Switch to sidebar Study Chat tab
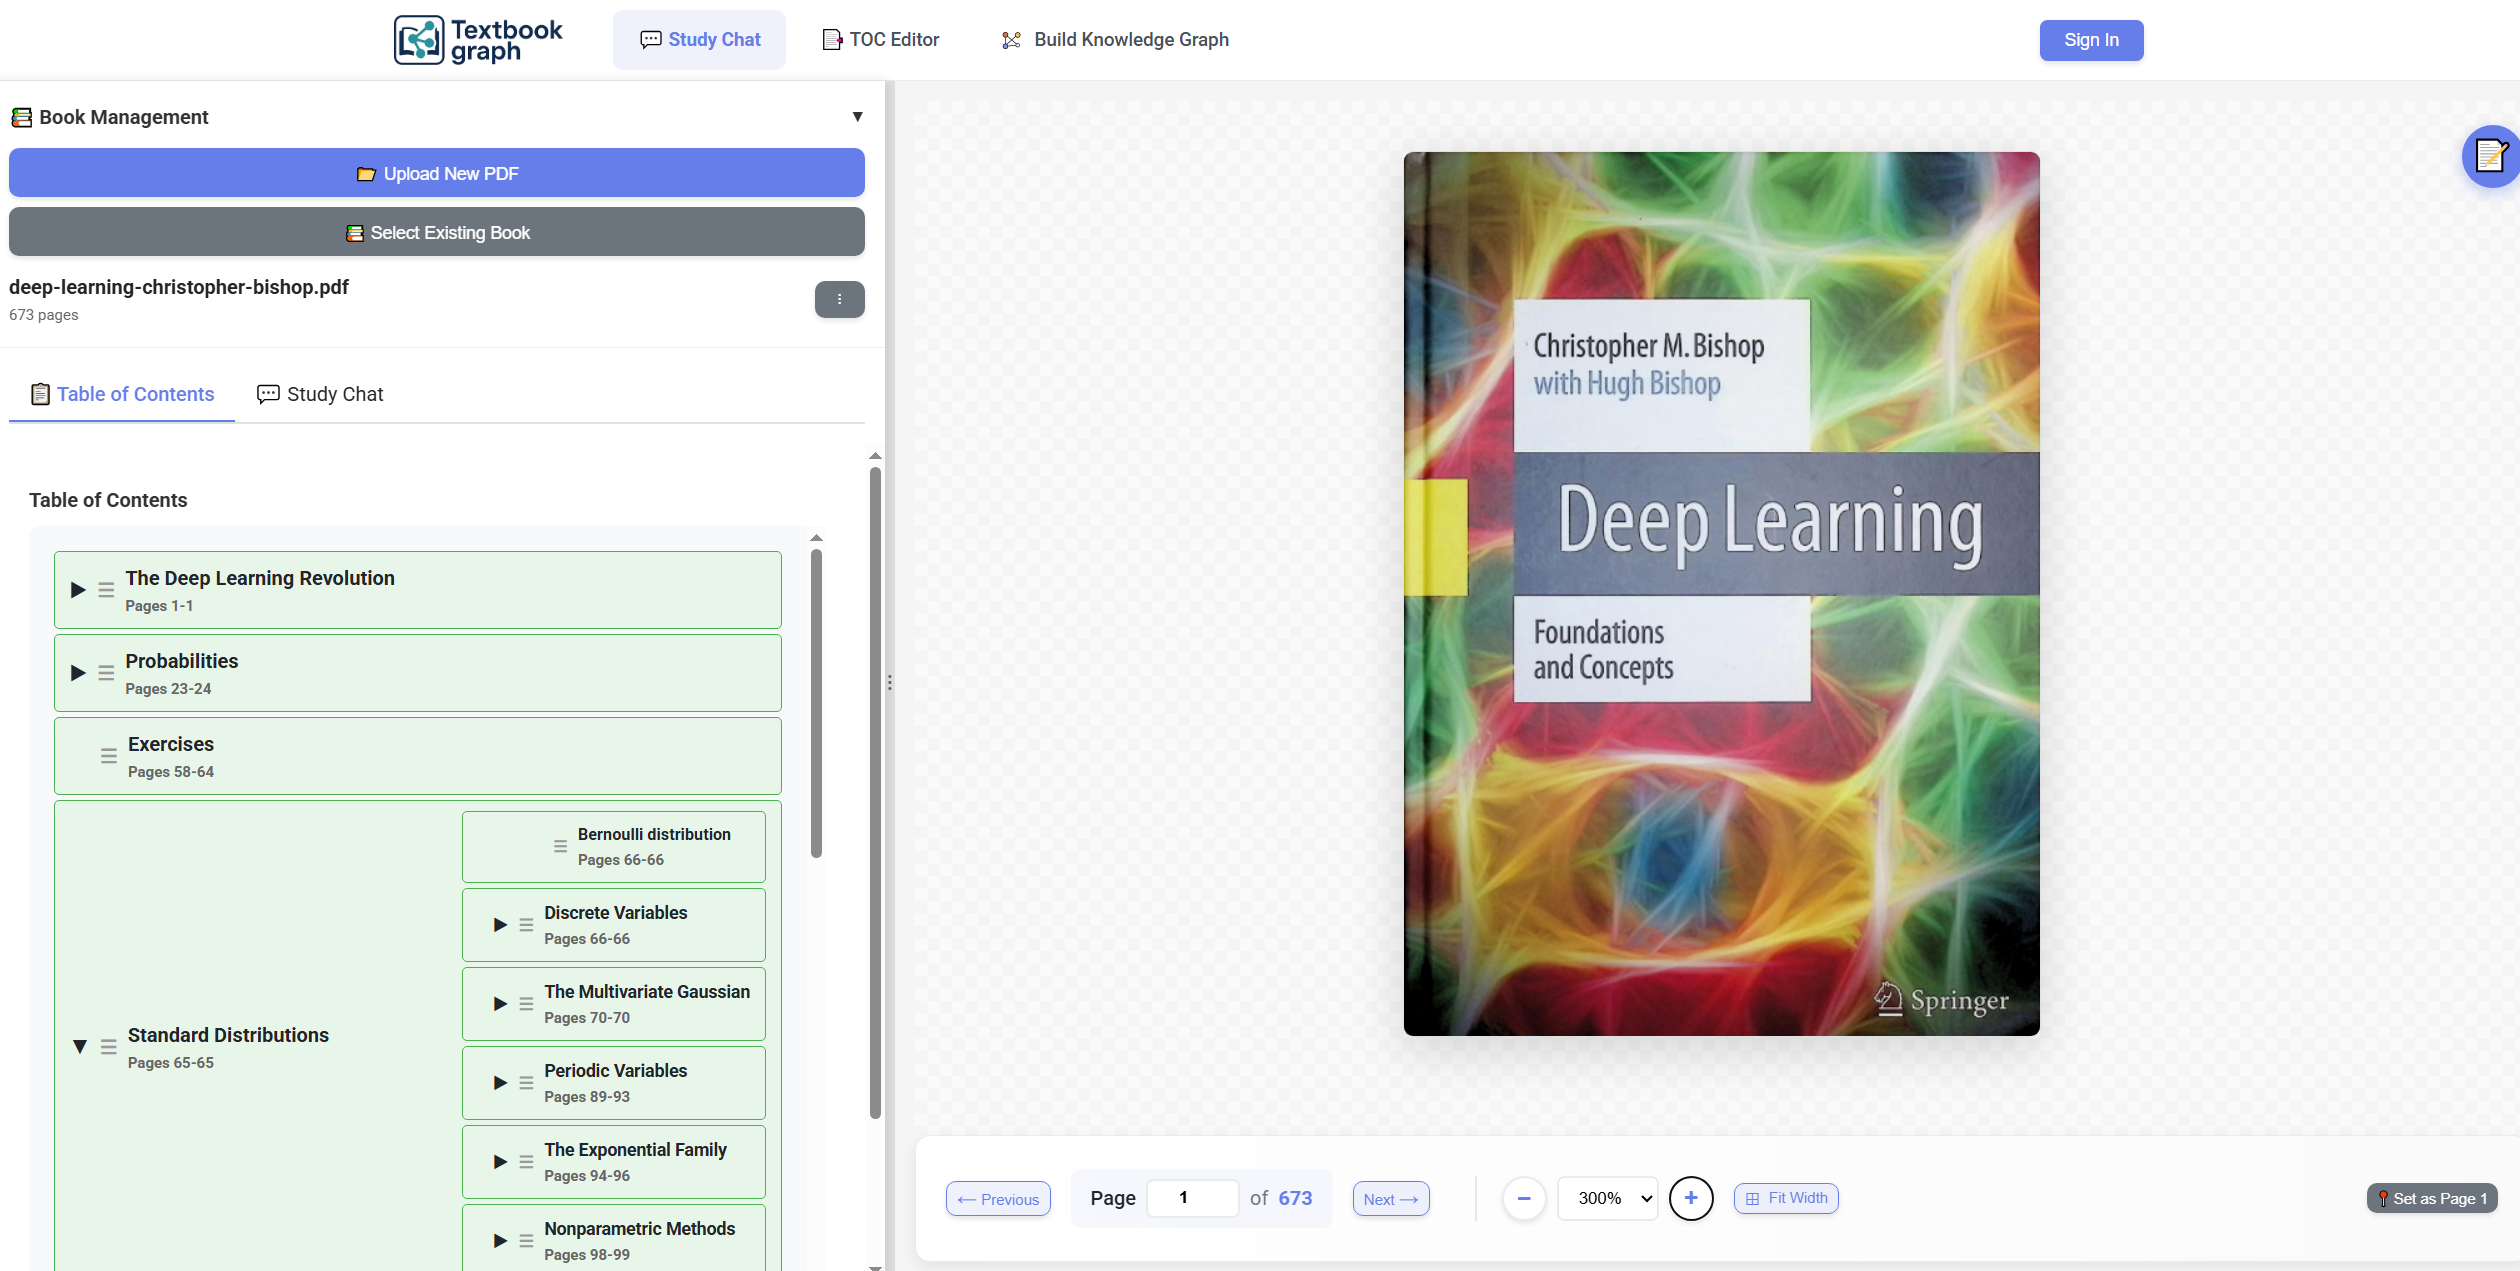The image size is (2520, 1271). click(x=320, y=394)
